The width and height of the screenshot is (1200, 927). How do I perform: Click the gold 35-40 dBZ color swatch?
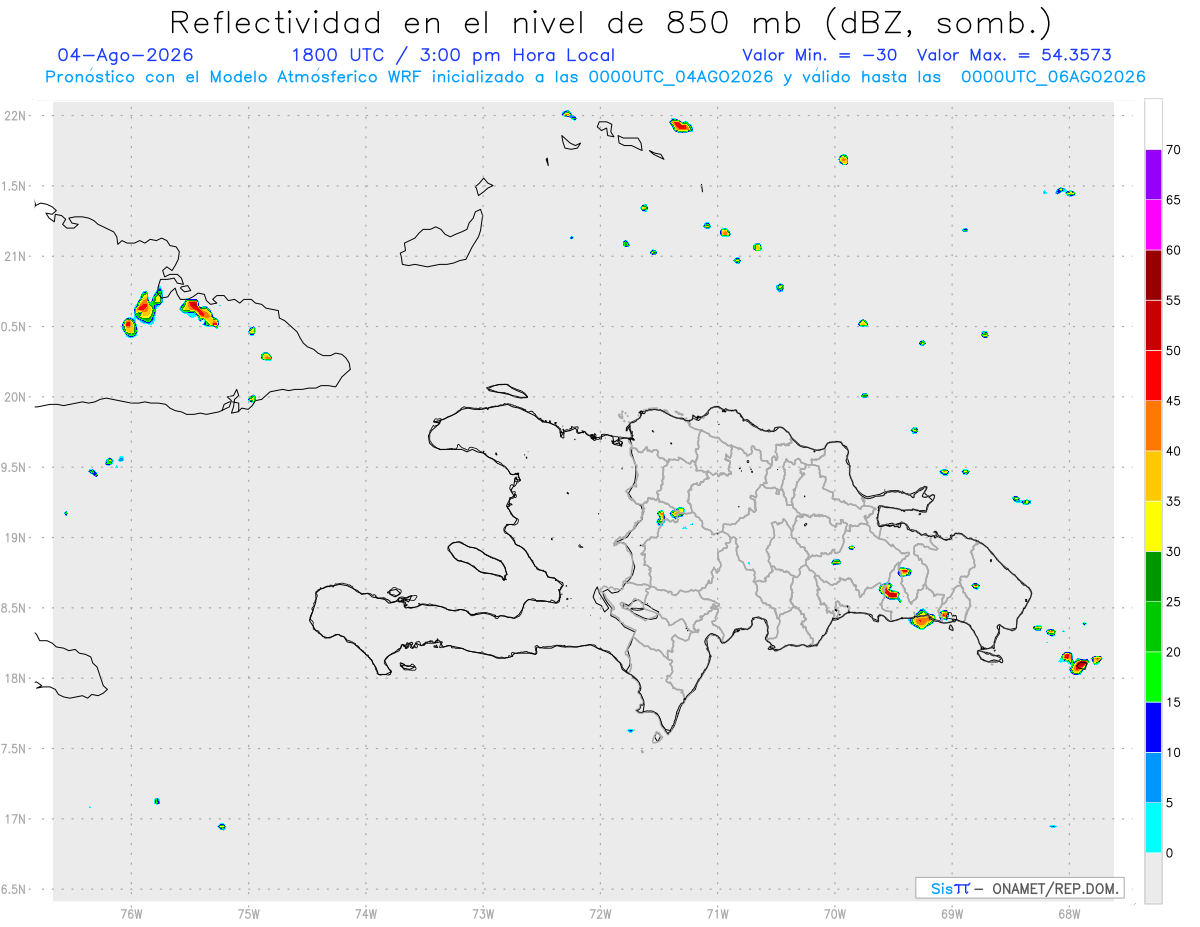[1153, 476]
